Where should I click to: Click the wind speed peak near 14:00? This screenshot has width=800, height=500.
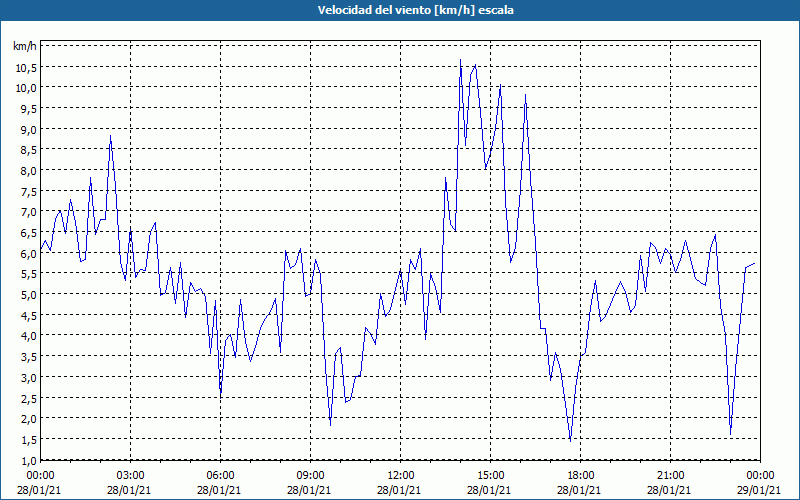[460, 60]
